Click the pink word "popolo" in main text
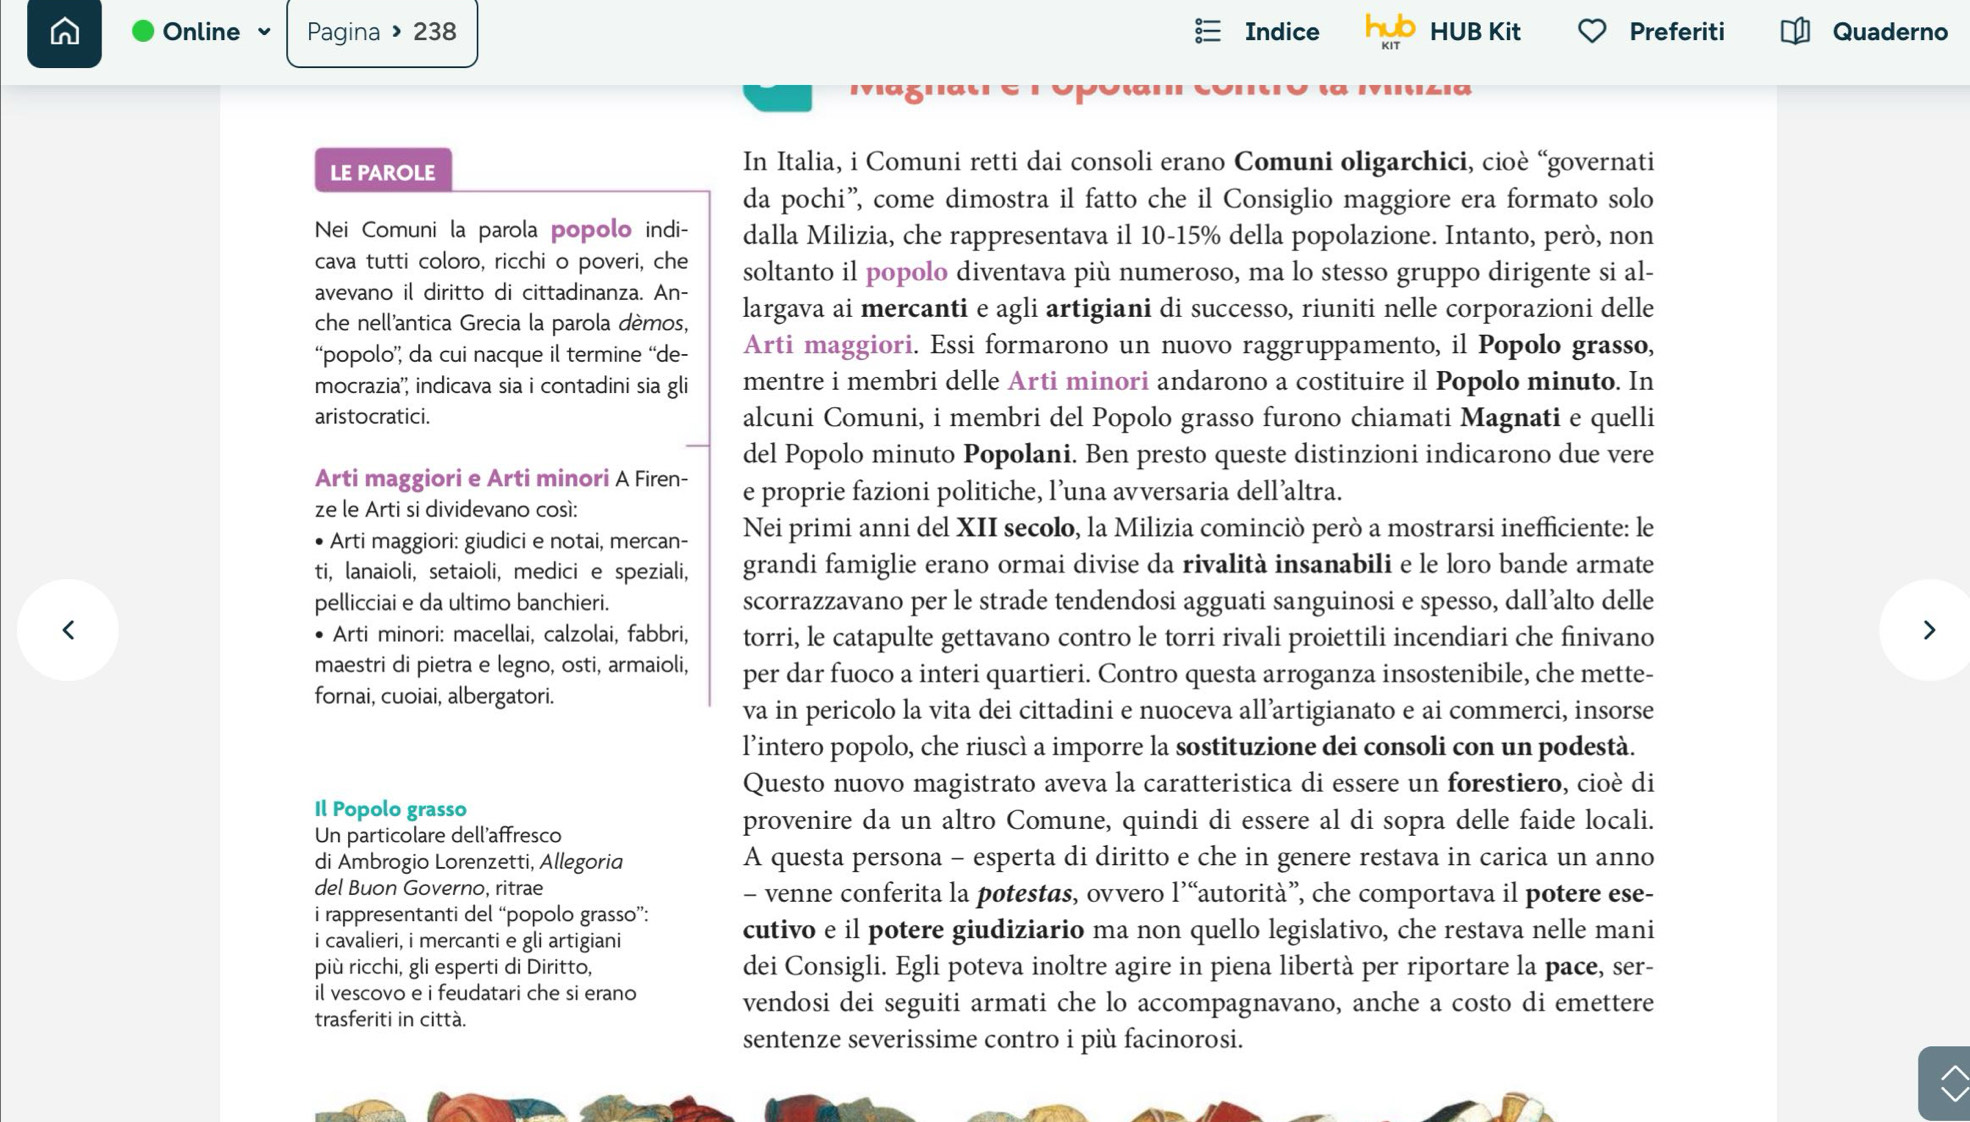Image resolution: width=1970 pixels, height=1122 pixels. pos(906,272)
